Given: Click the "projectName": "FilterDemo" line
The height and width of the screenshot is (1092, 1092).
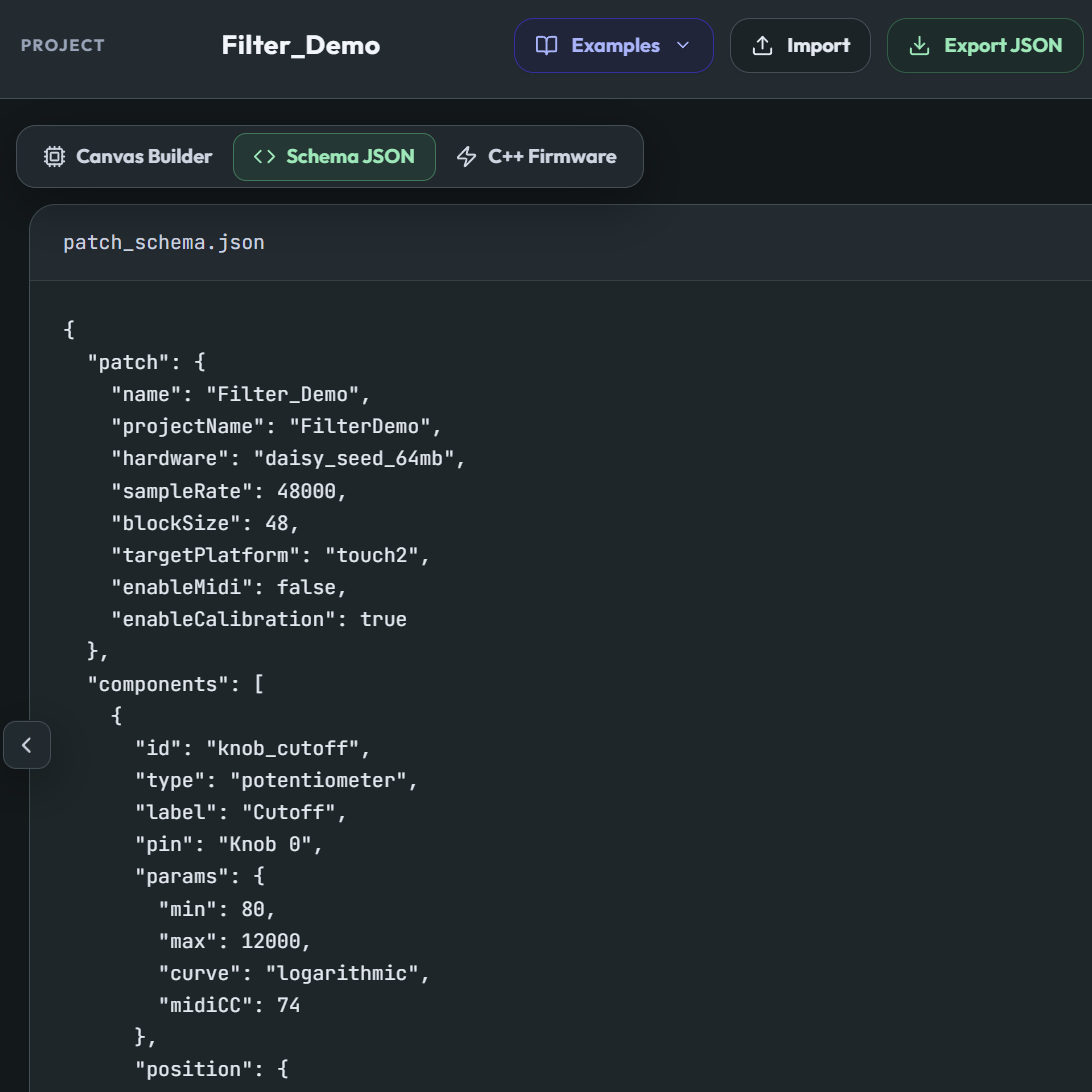Looking at the screenshot, I should [x=276, y=426].
